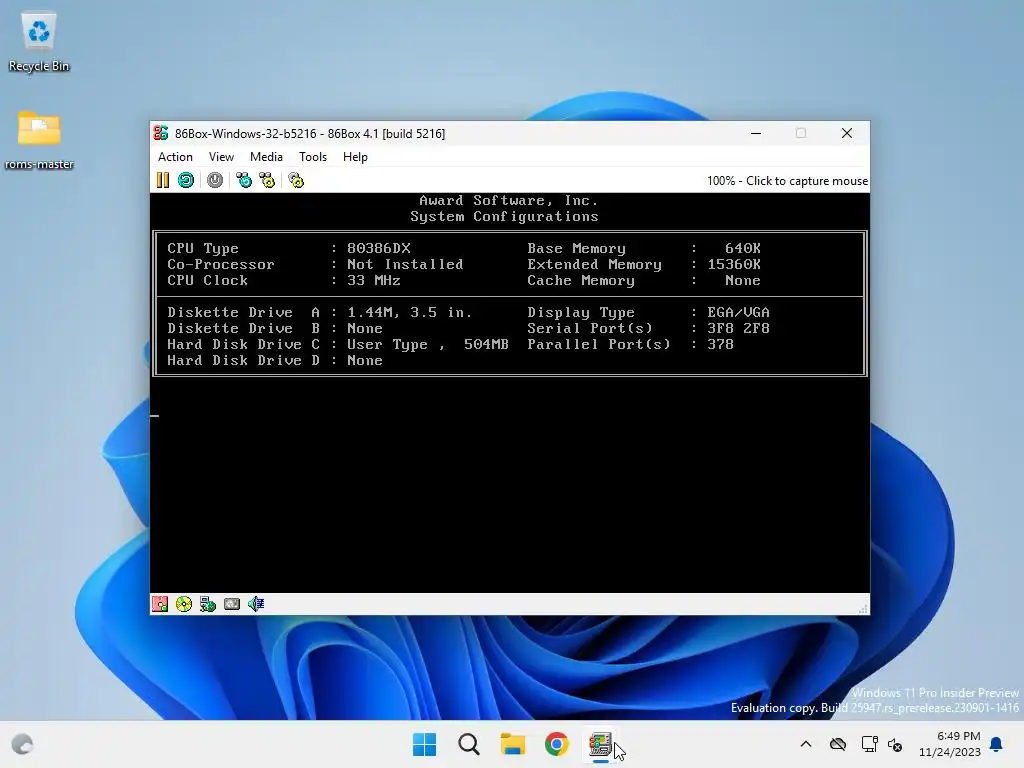Expand the hidden system tray icons chevron
Screen dimensions: 1024x768
[x=806, y=744]
